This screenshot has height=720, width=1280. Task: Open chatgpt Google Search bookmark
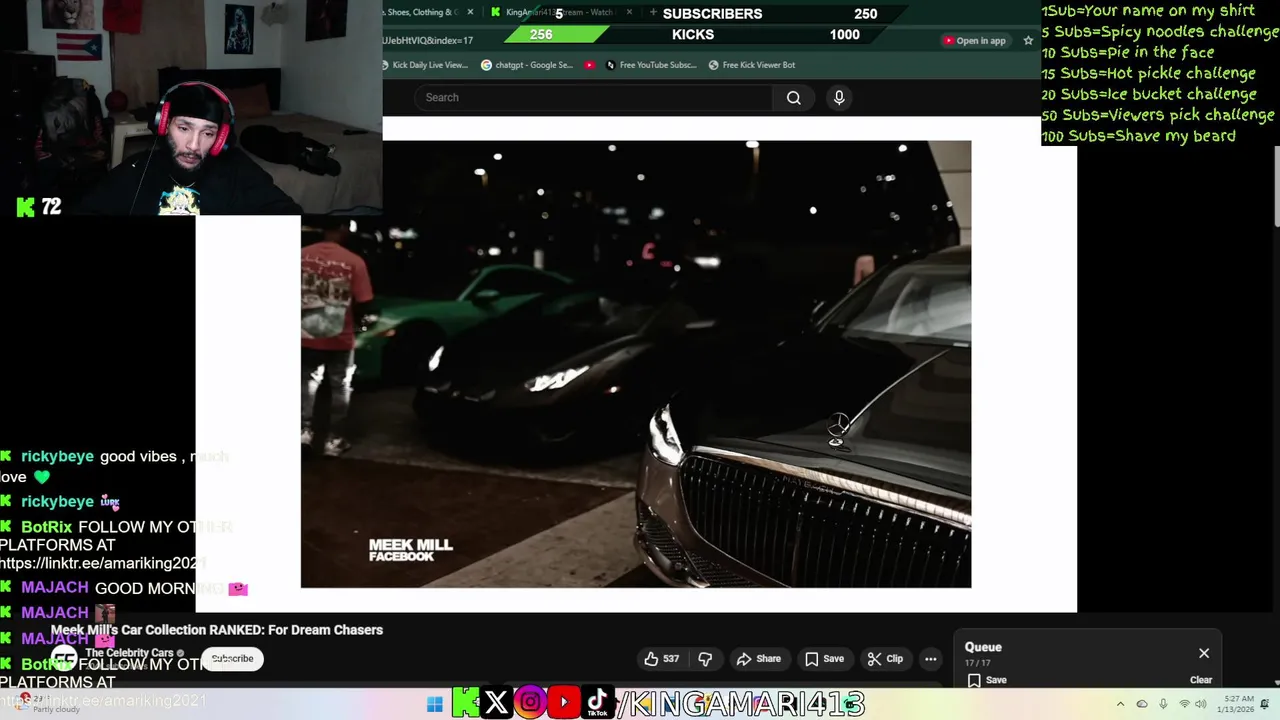click(527, 65)
